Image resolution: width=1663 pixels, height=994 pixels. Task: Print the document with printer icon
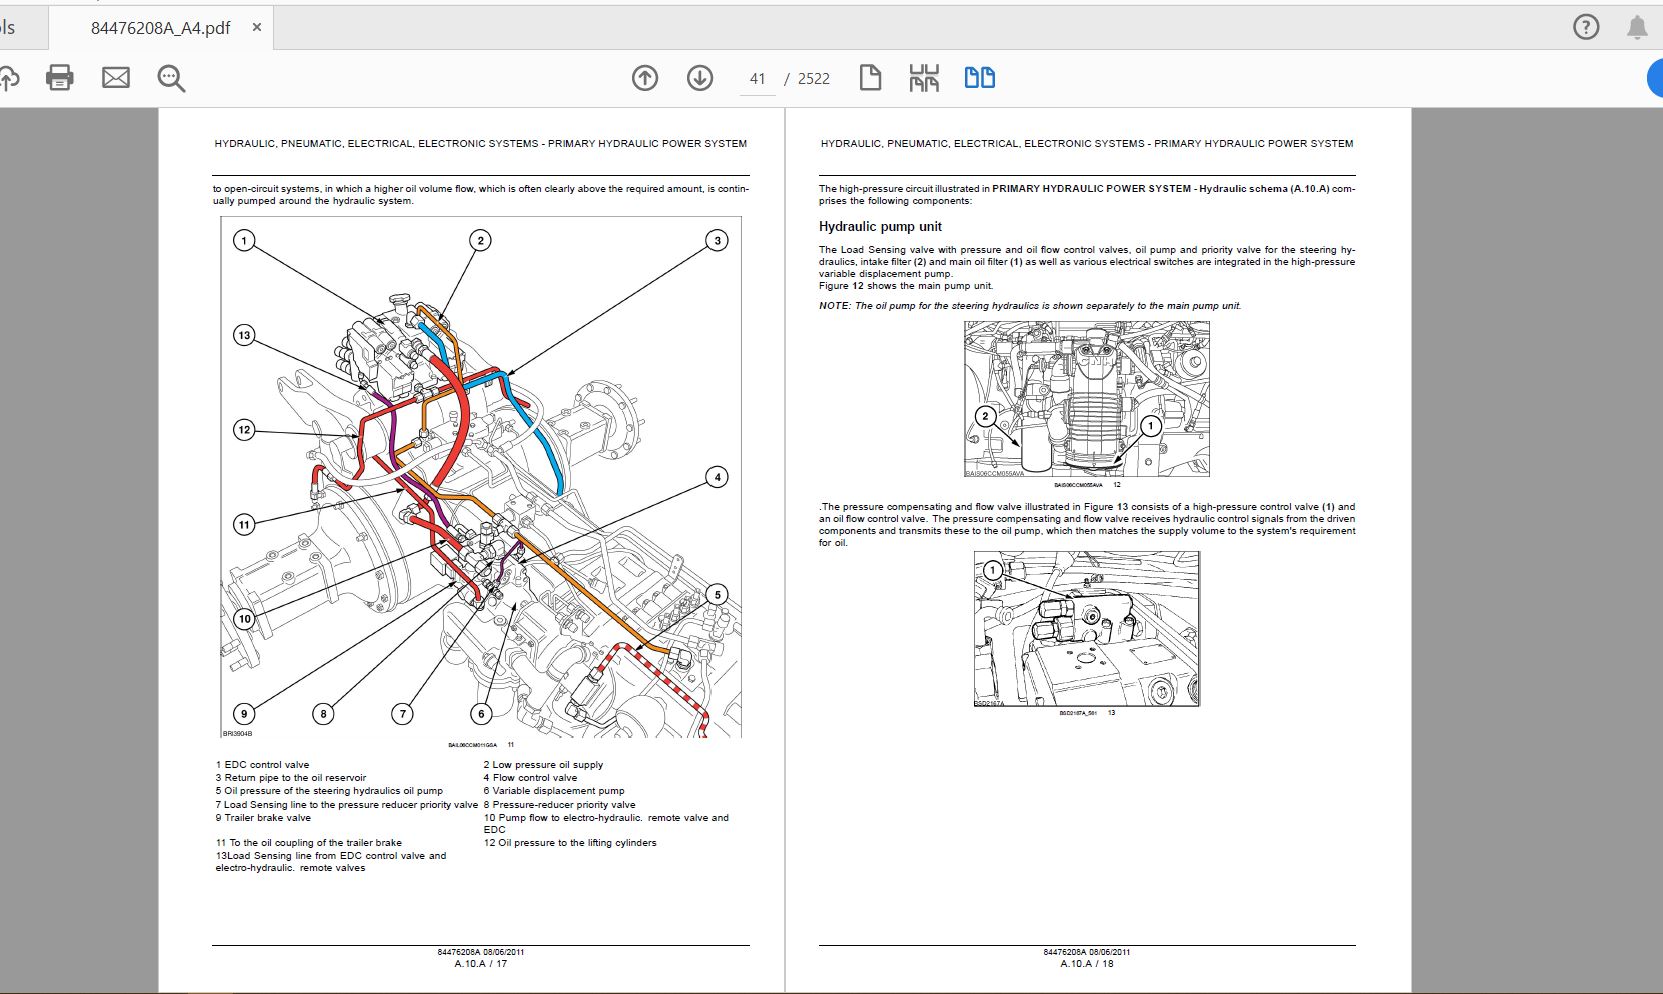click(x=60, y=78)
